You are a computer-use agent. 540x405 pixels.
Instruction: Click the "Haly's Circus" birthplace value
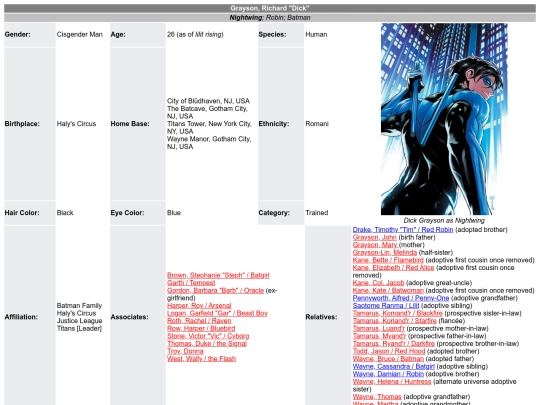(76, 124)
